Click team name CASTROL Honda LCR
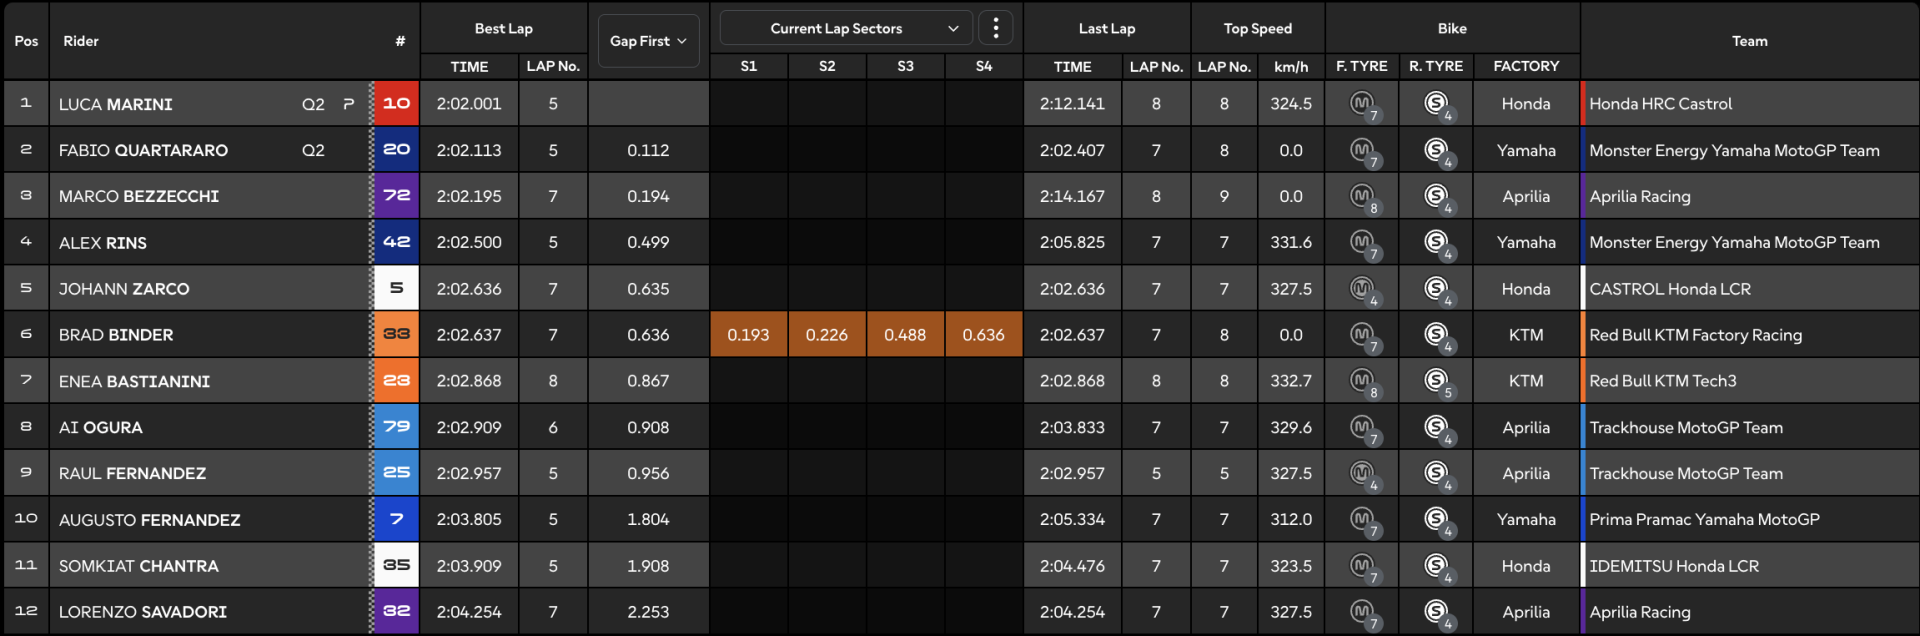Image resolution: width=1920 pixels, height=636 pixels. [x=1670, y=289]
